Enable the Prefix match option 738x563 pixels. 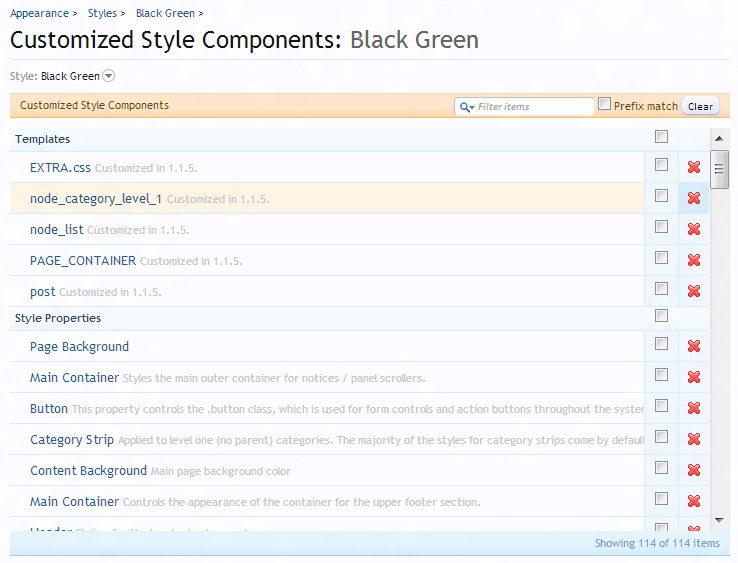pyautogui.click(x=604, y=104)
